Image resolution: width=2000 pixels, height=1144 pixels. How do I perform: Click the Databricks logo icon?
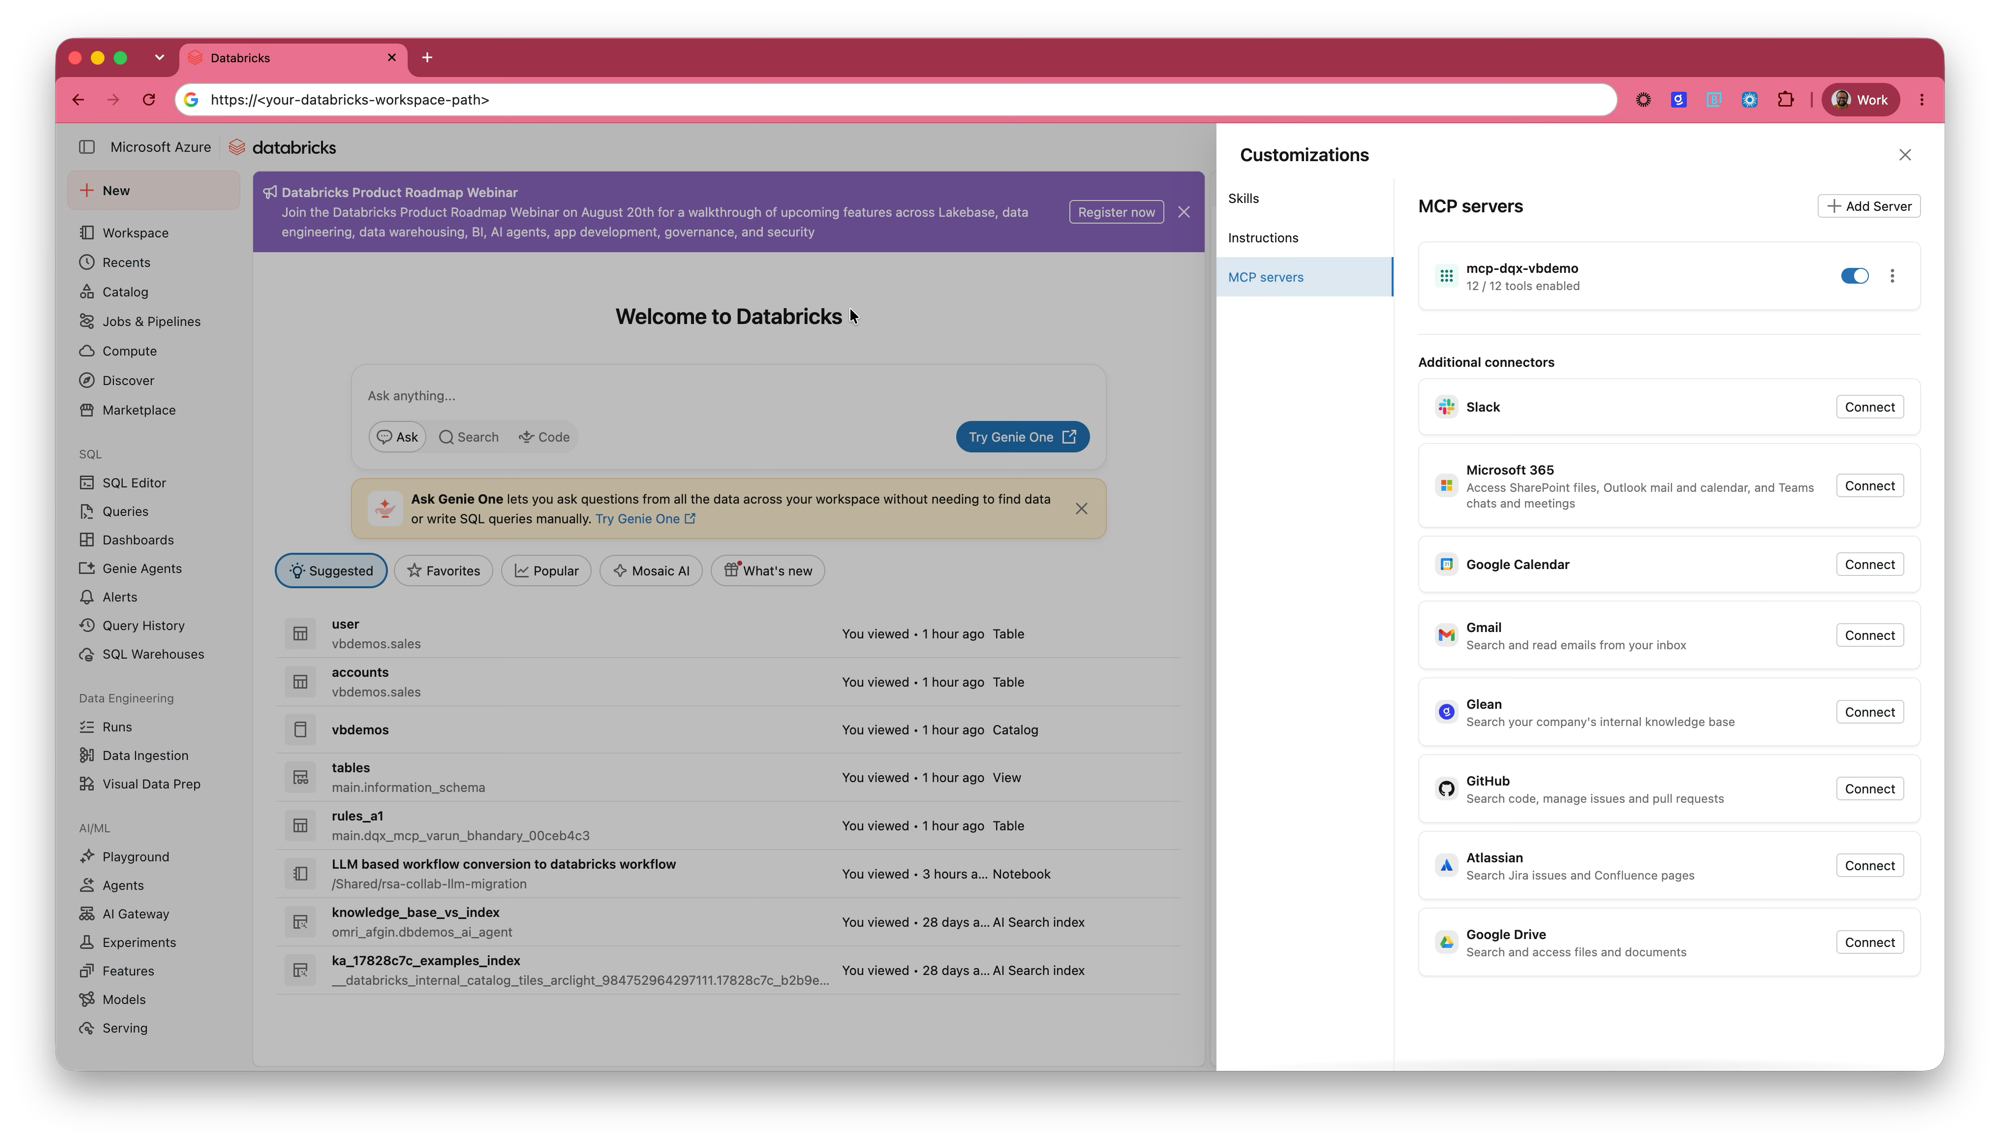coord(237,147)
